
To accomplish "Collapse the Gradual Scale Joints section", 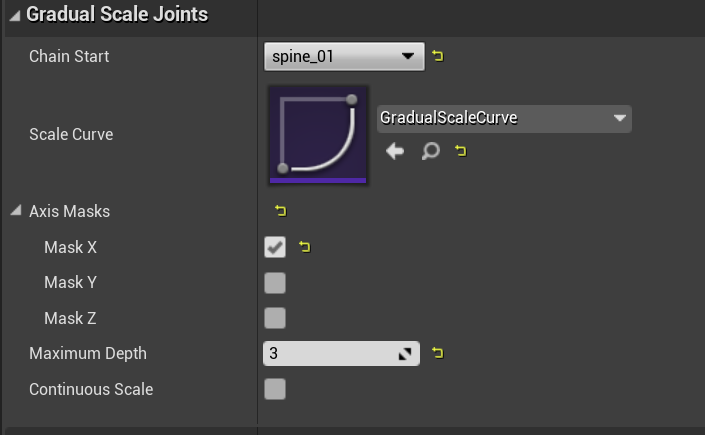I will [x=15, y=16].
